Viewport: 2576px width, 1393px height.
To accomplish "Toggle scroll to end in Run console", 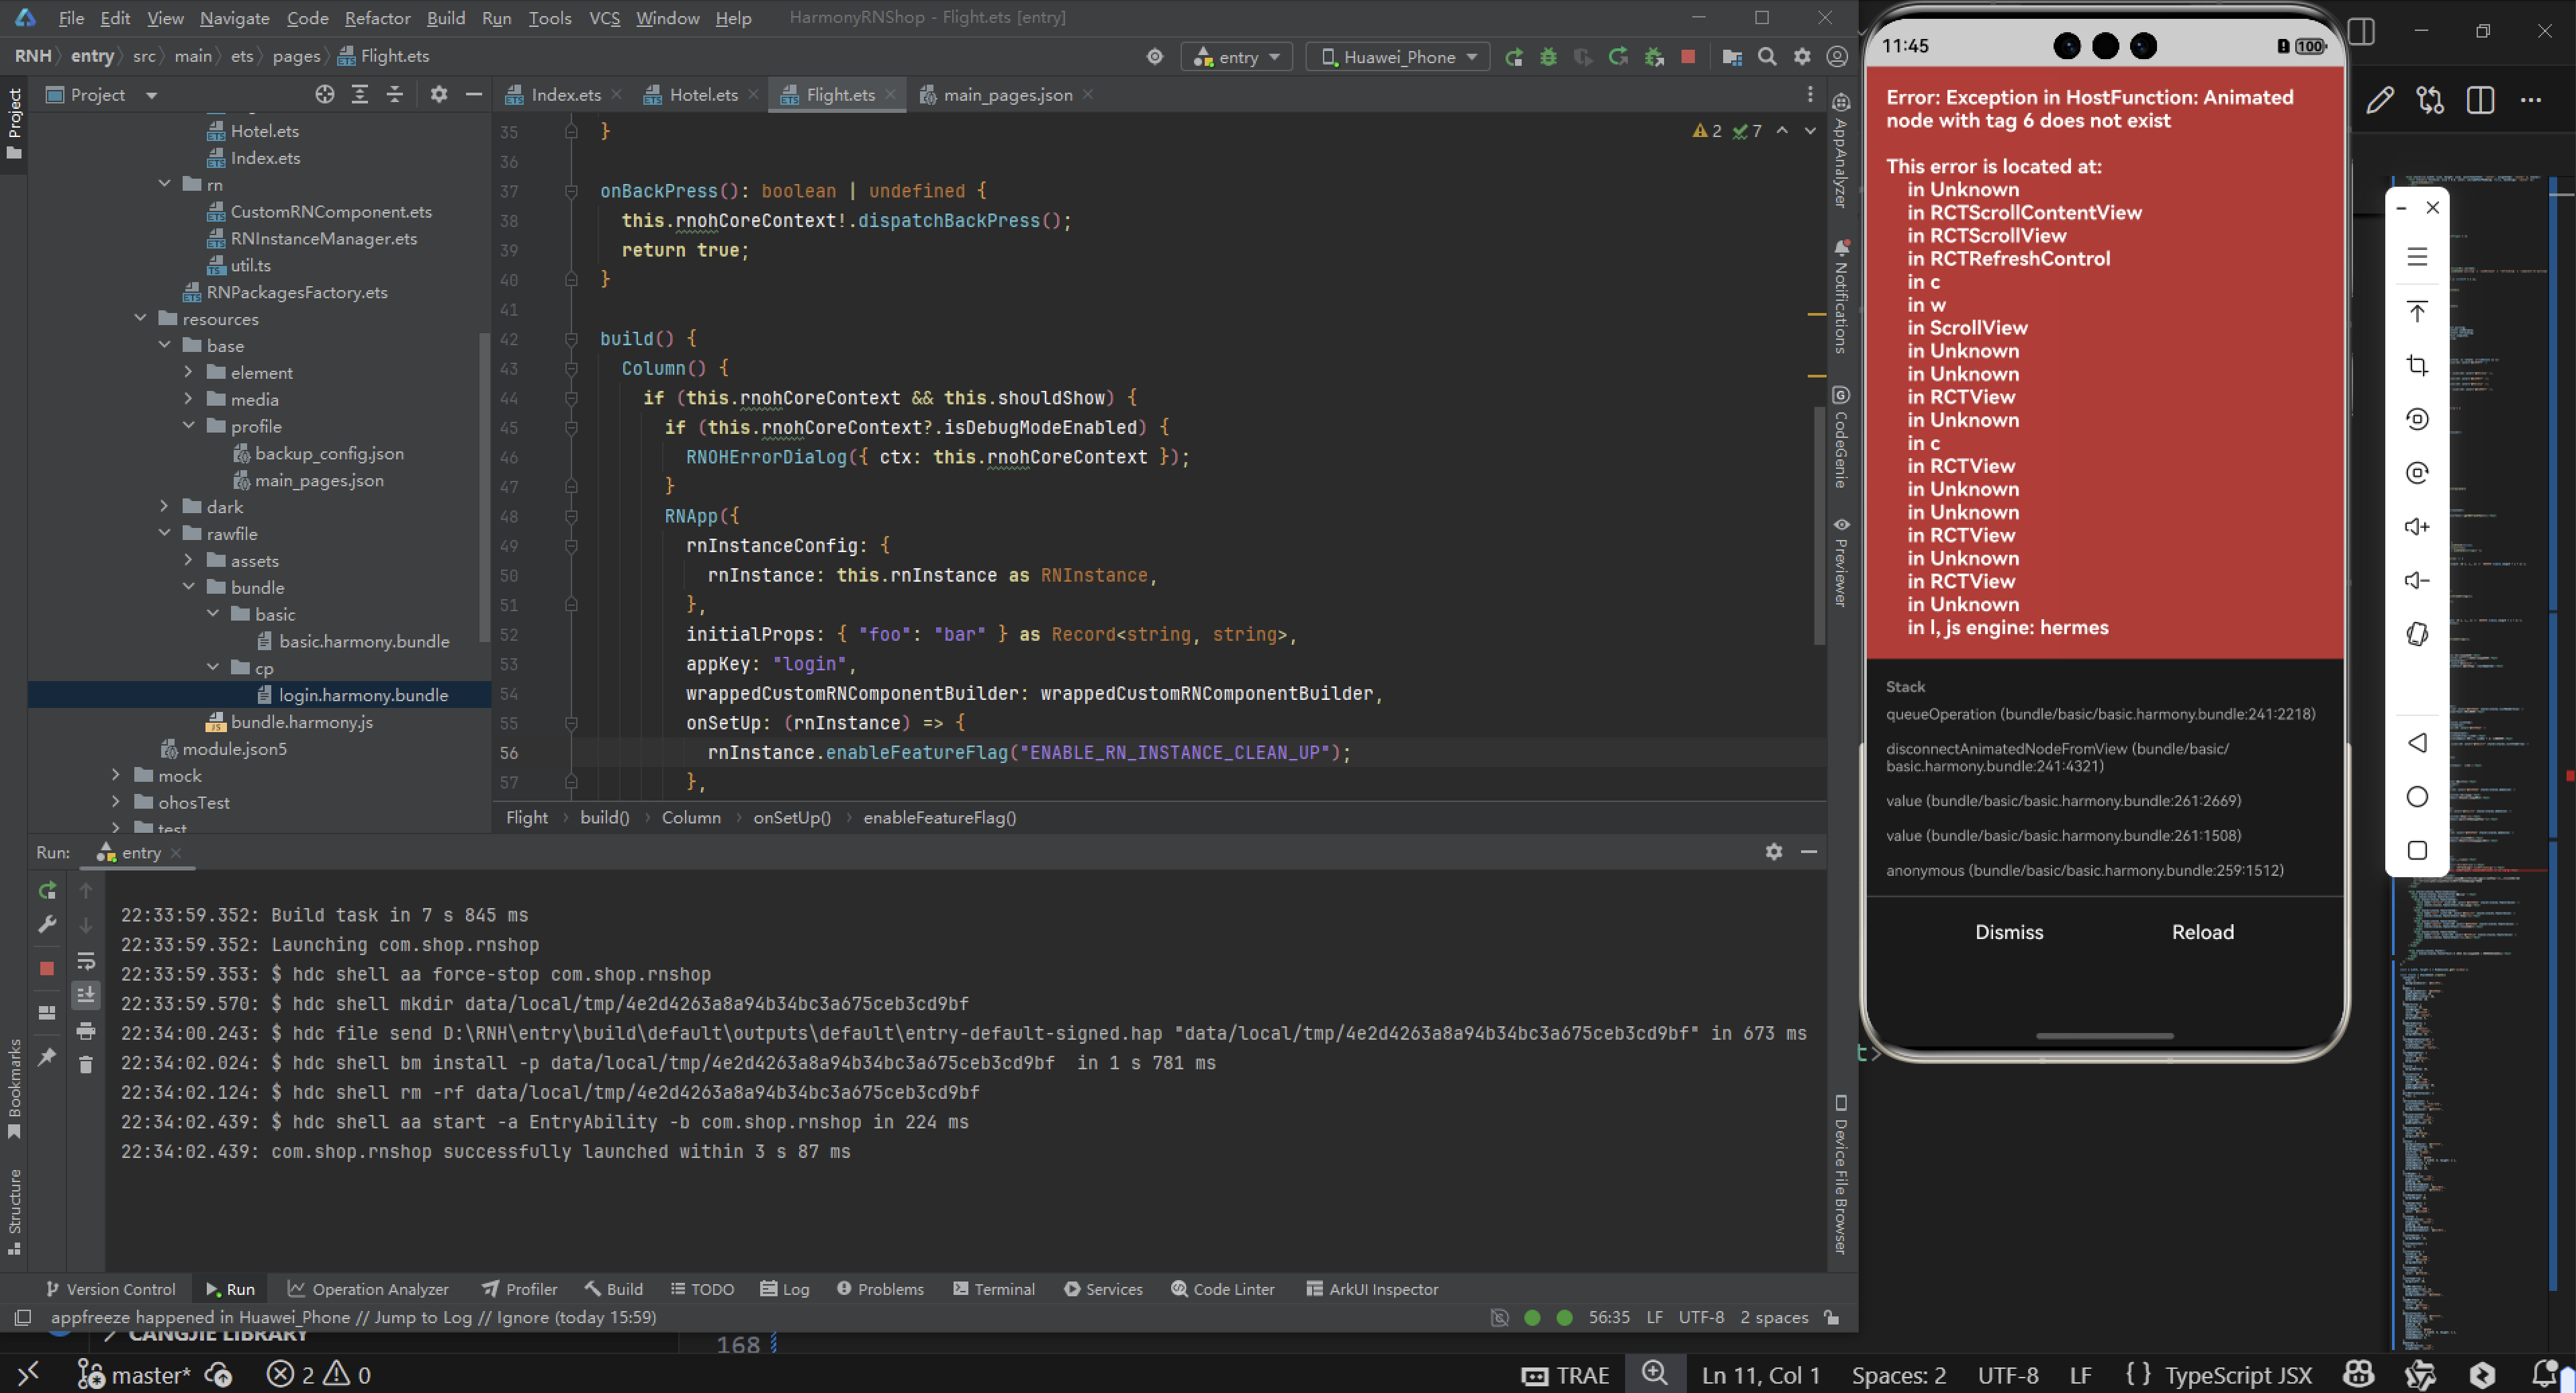I will click(86, 995).
